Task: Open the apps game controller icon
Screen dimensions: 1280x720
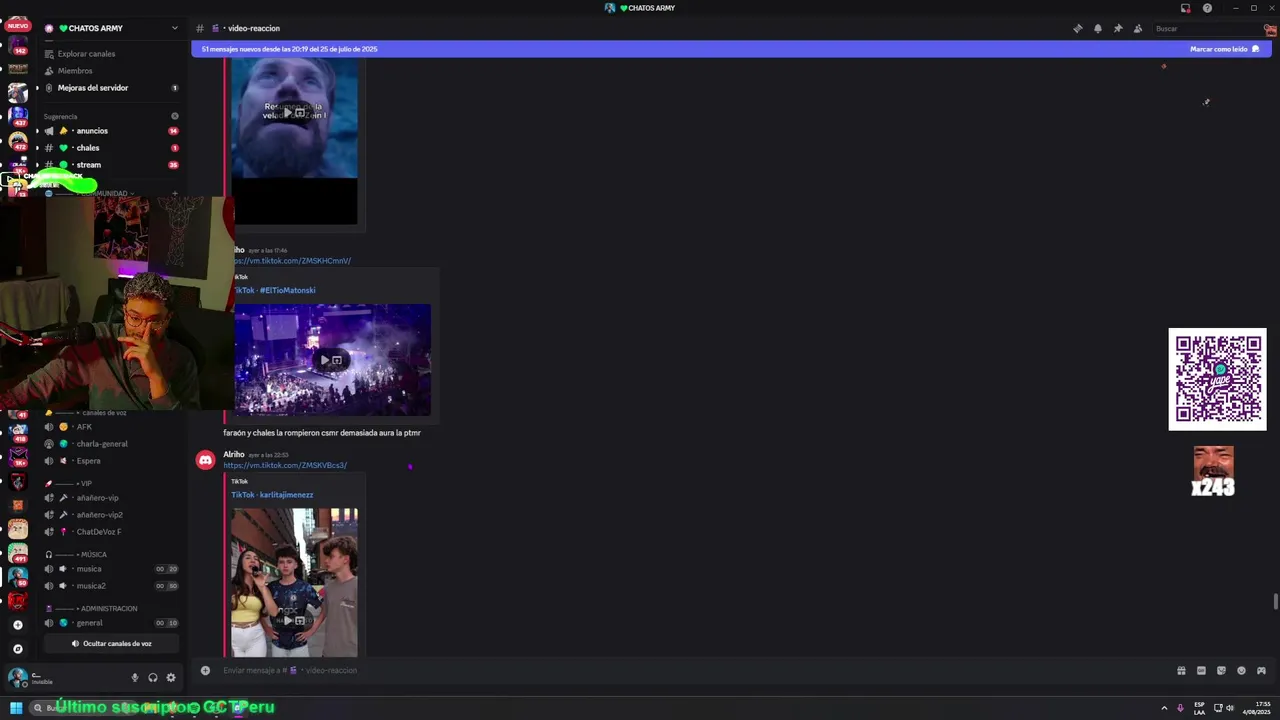Action: [1261, 670]
